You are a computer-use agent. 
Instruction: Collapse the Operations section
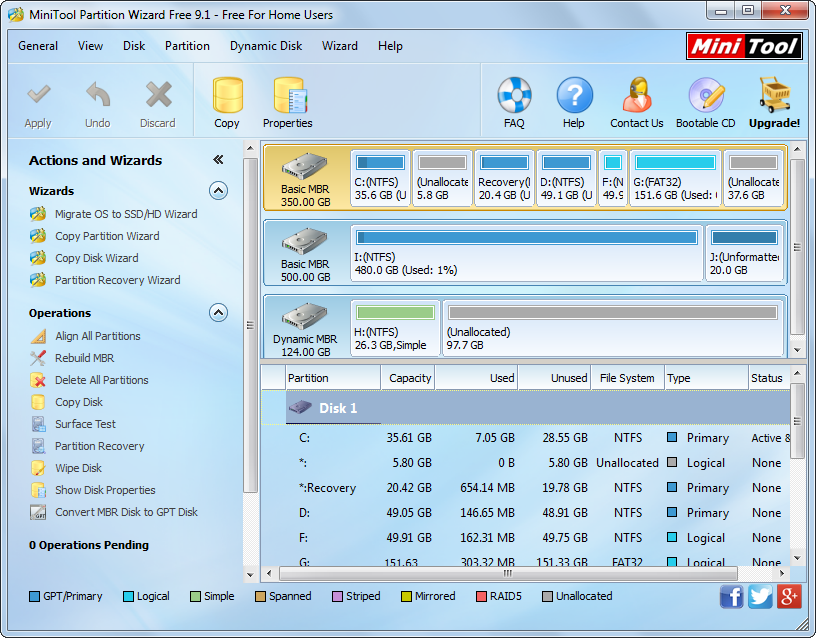(x=219, y=313)
